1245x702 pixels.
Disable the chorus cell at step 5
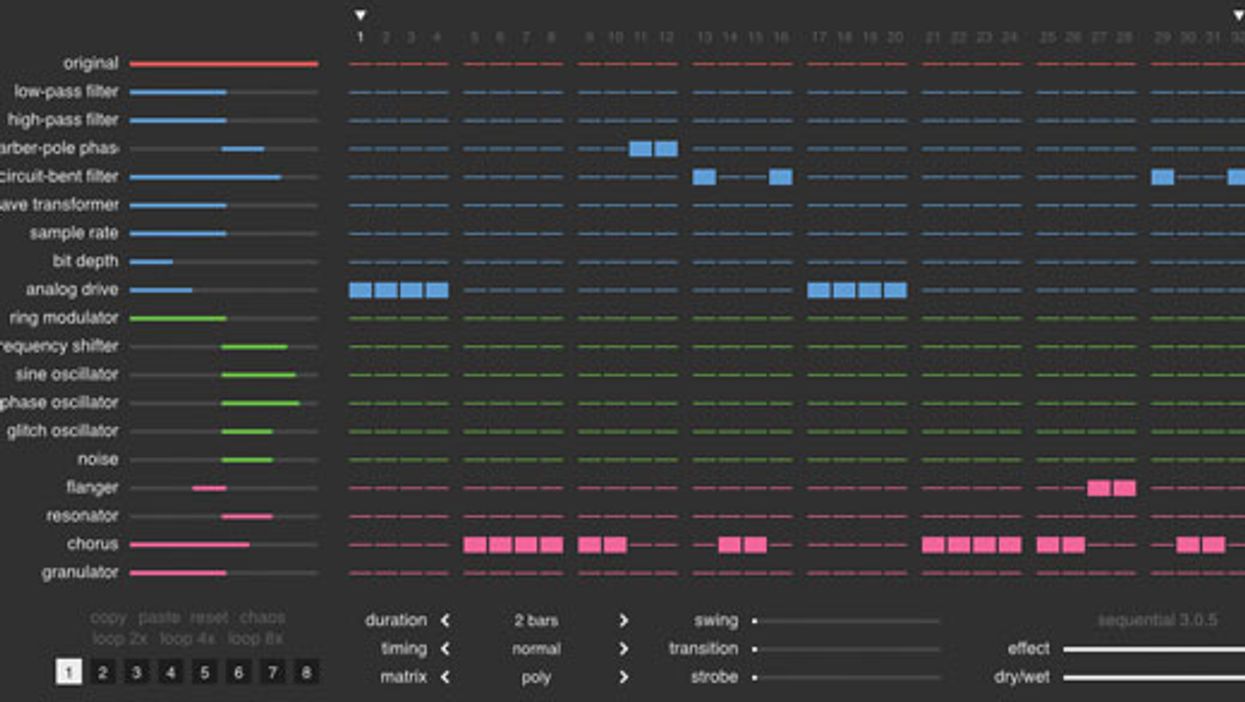point(475,545)
